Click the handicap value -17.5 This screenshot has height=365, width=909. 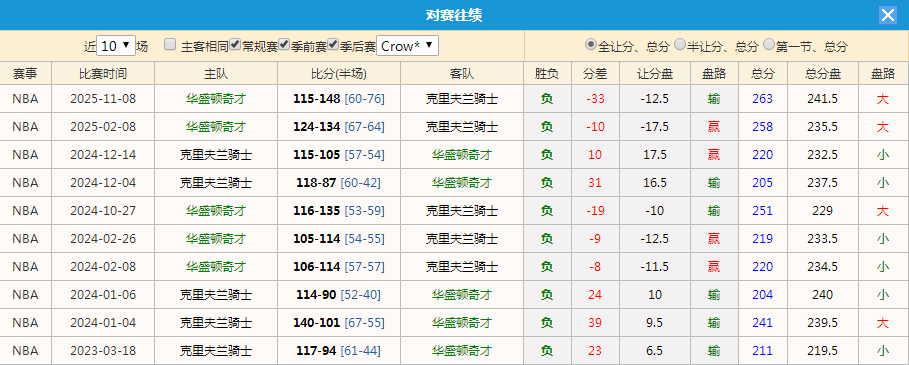[x=655, y=127]
